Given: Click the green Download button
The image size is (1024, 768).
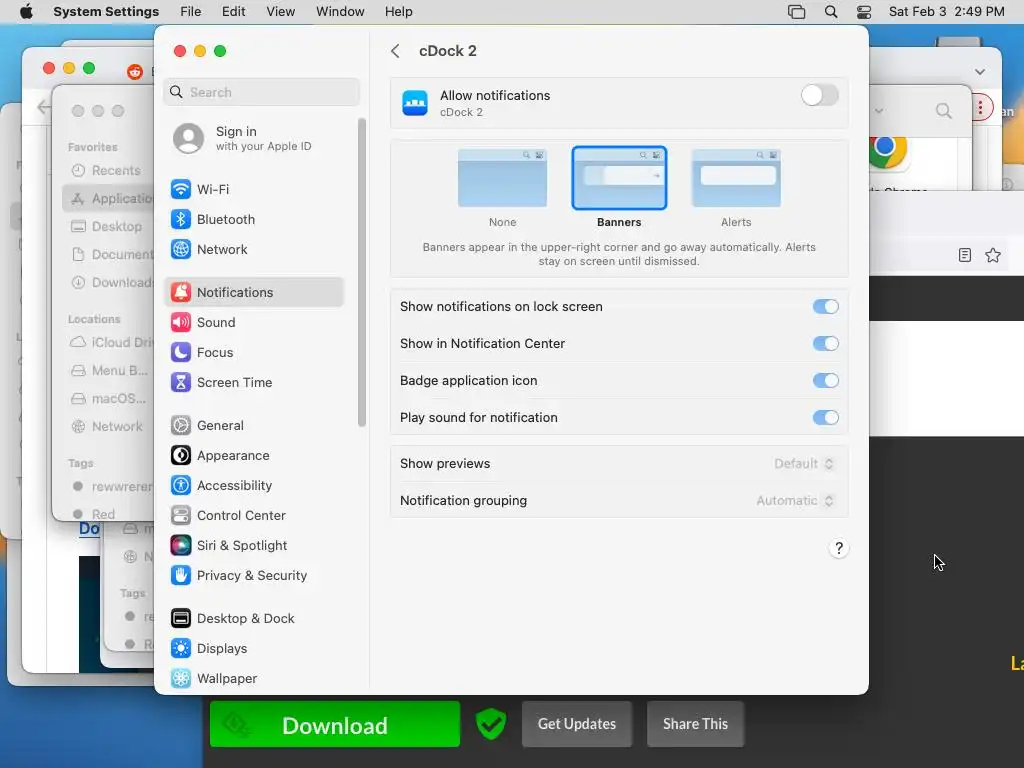Looking at the screenshot, I should [x=334, y=724].
